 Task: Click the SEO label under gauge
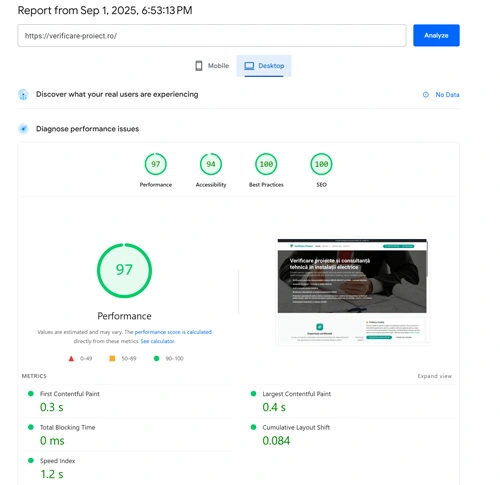click(x=321, y=185)
